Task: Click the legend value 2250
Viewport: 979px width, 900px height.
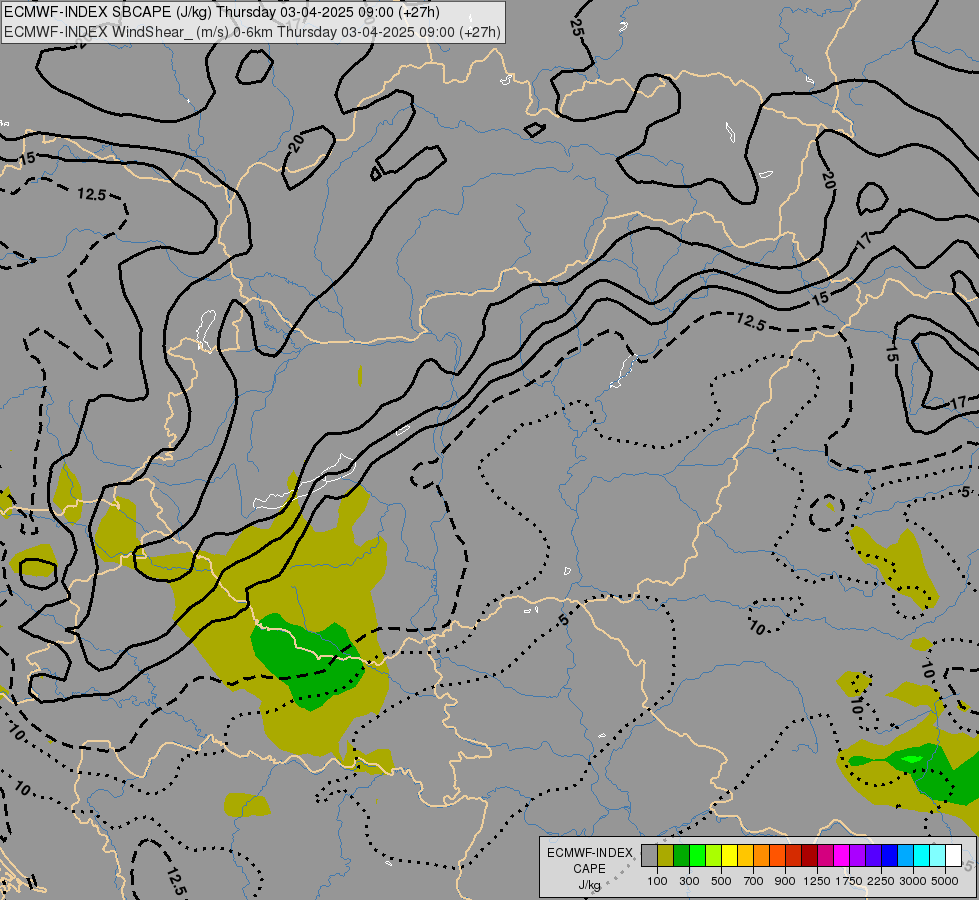Action: point(881,881)
